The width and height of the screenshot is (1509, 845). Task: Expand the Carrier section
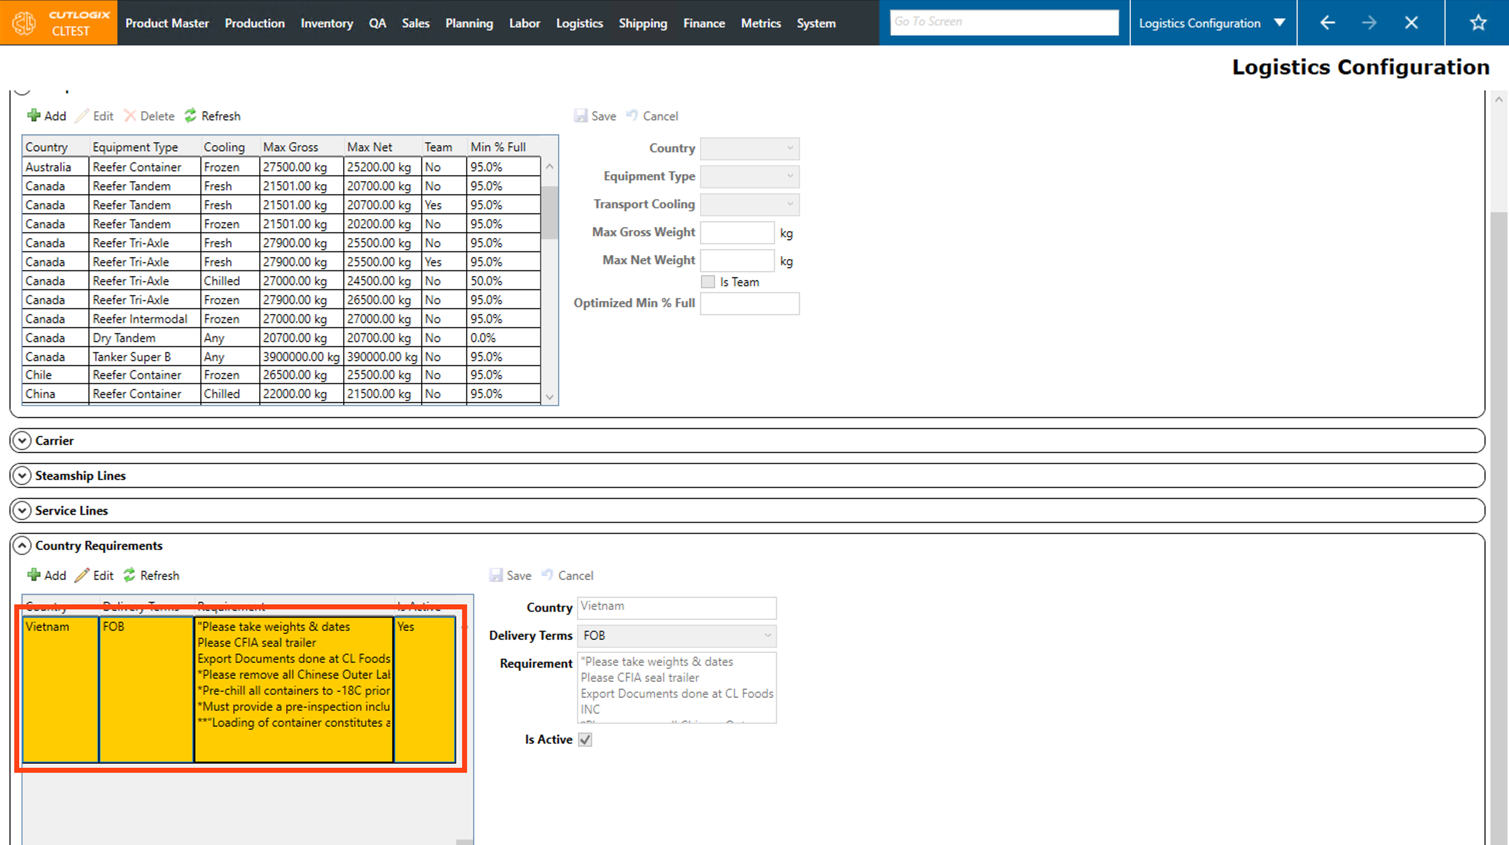click(22, 441)
